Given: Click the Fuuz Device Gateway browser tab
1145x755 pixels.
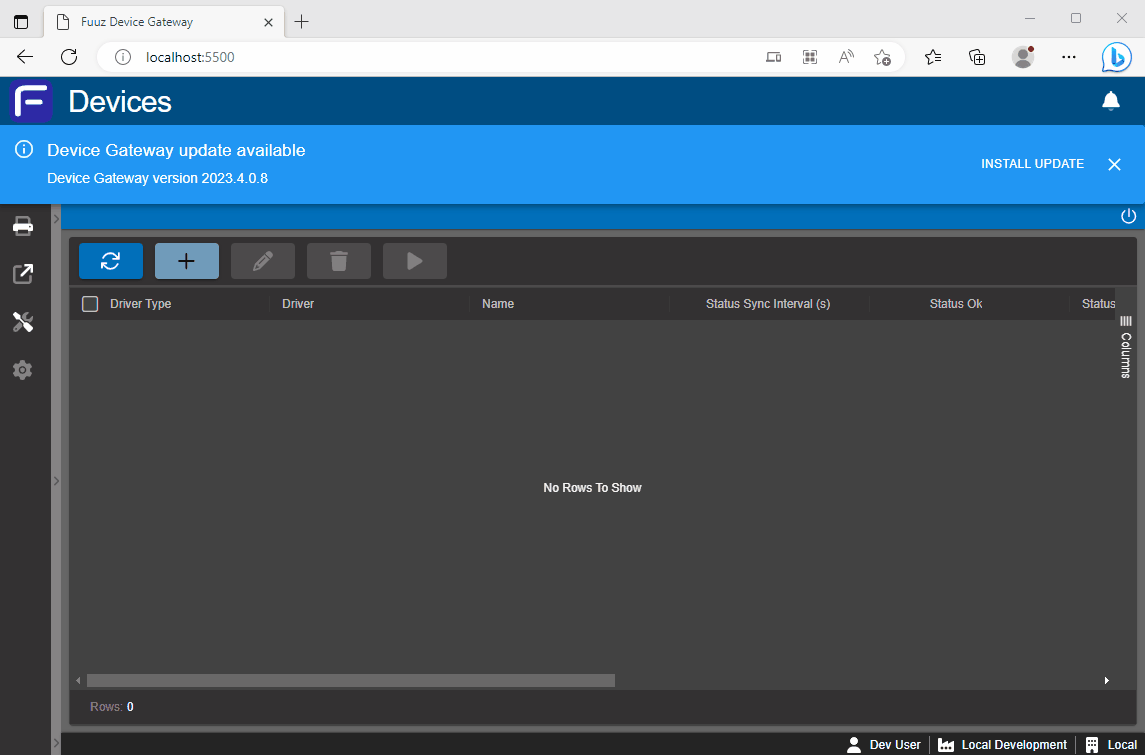Looking at the screenshot, I should tap(163, 22).
